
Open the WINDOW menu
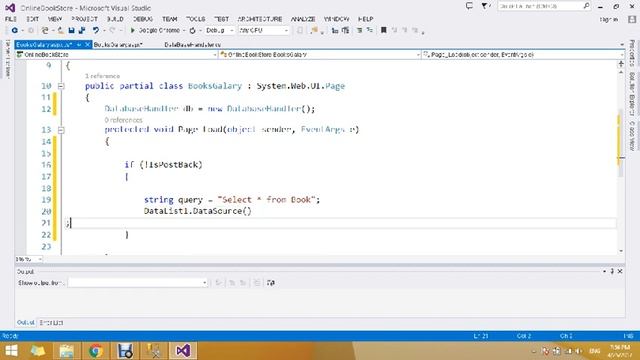coord(336,19)
